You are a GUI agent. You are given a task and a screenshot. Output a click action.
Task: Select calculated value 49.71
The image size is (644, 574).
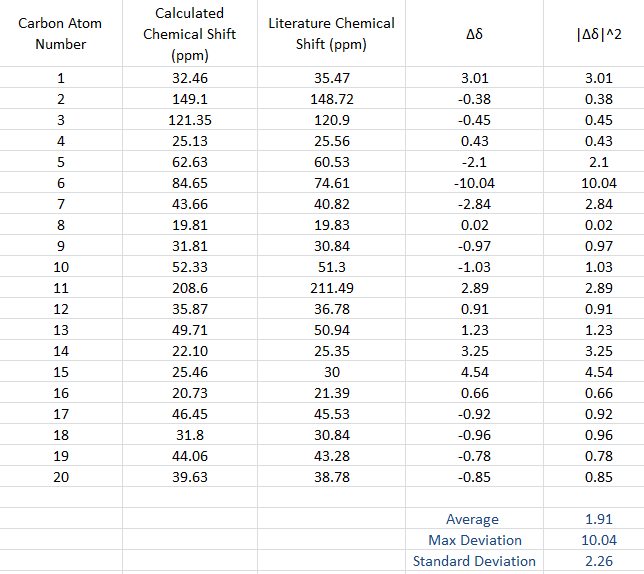tap(190, 329)
